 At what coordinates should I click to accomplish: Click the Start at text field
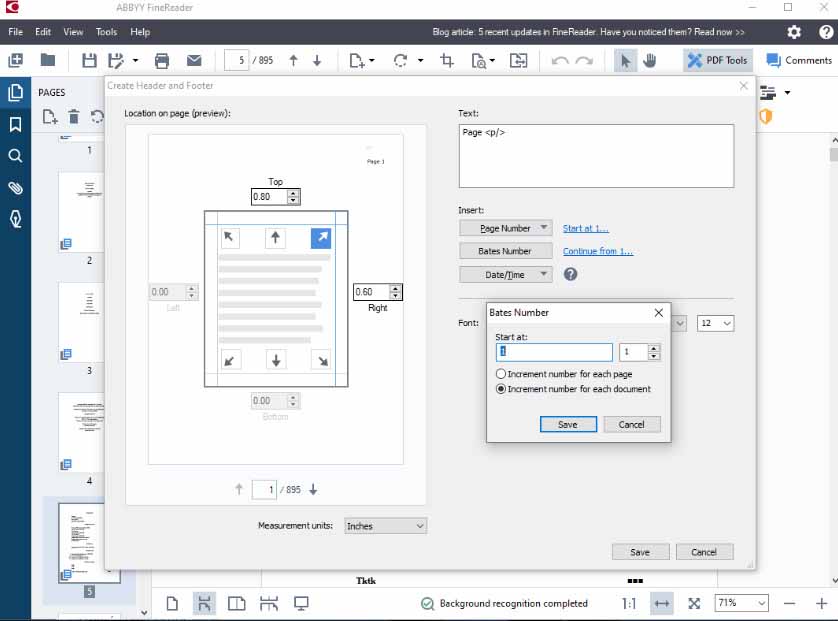coord(554,352)
